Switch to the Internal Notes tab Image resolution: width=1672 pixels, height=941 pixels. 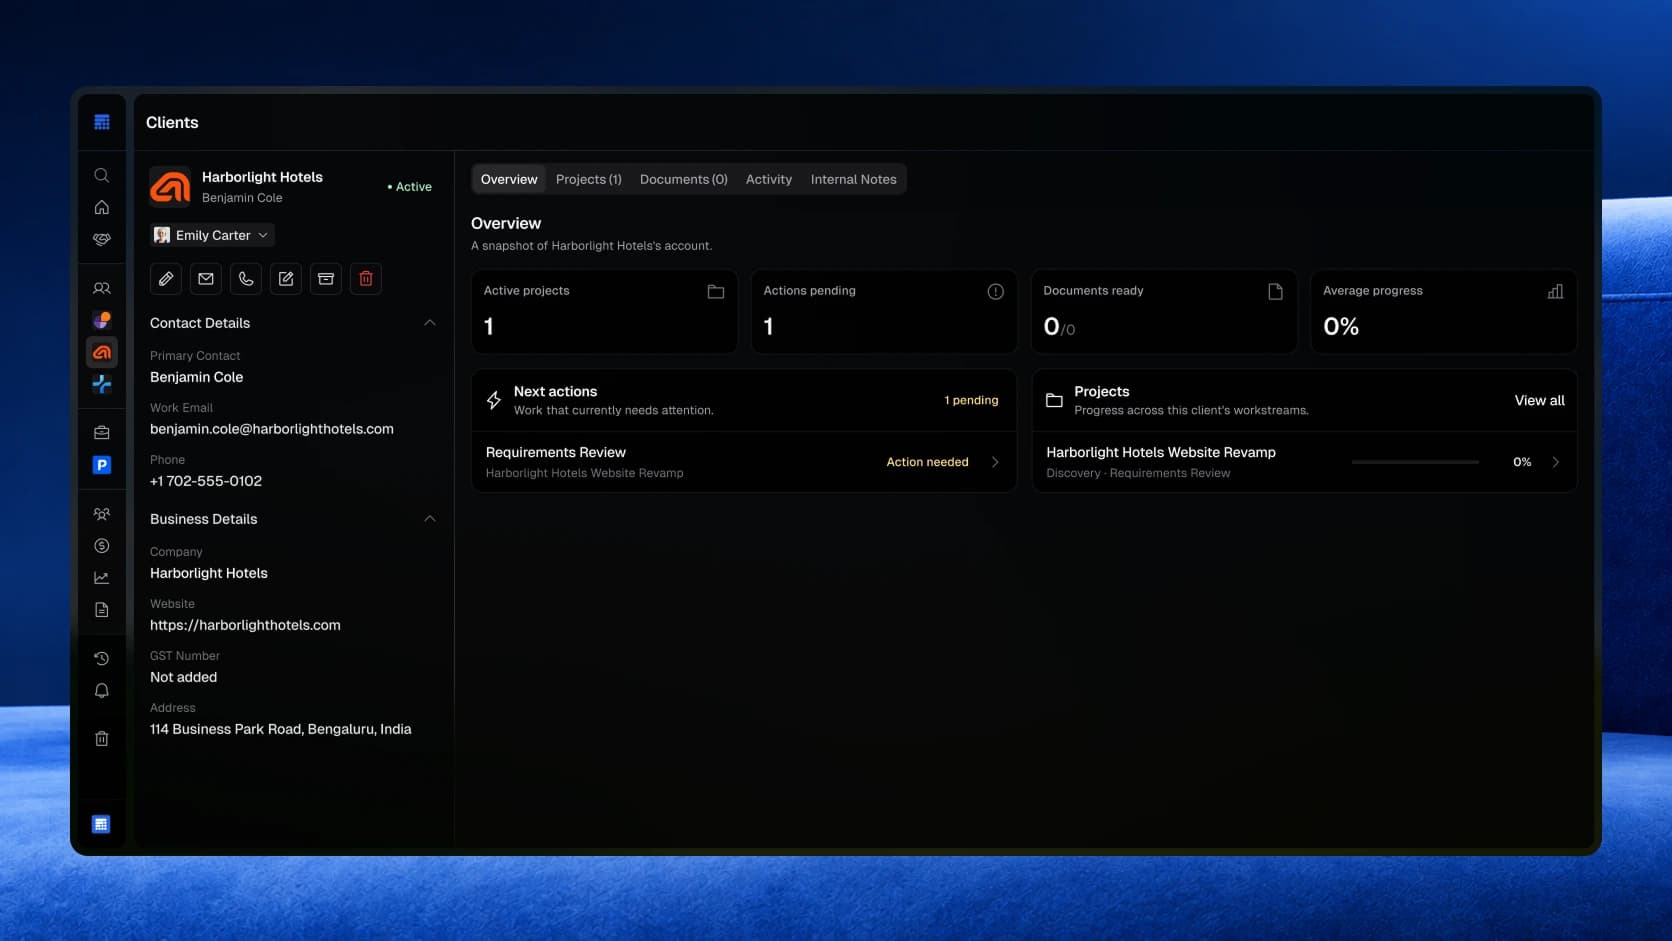[854, 179]
